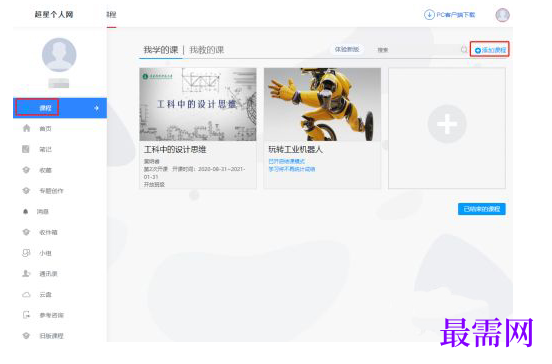The height and width of the screenshot is (364, 552).
Task: Open the 云盘 cloud drive item
Action: coord(45,295)
